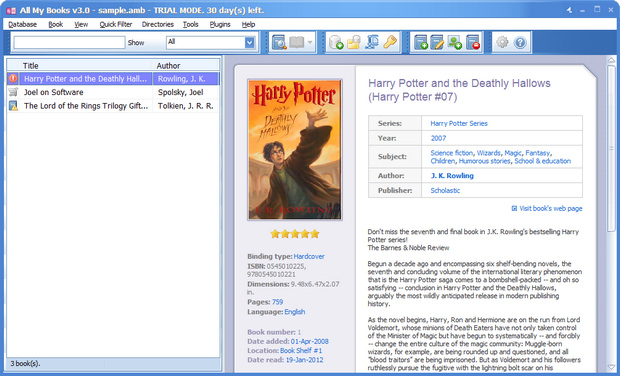Click the Magic subject link
This screenshot has height=376, width=620.
click(x=513, y=153)
